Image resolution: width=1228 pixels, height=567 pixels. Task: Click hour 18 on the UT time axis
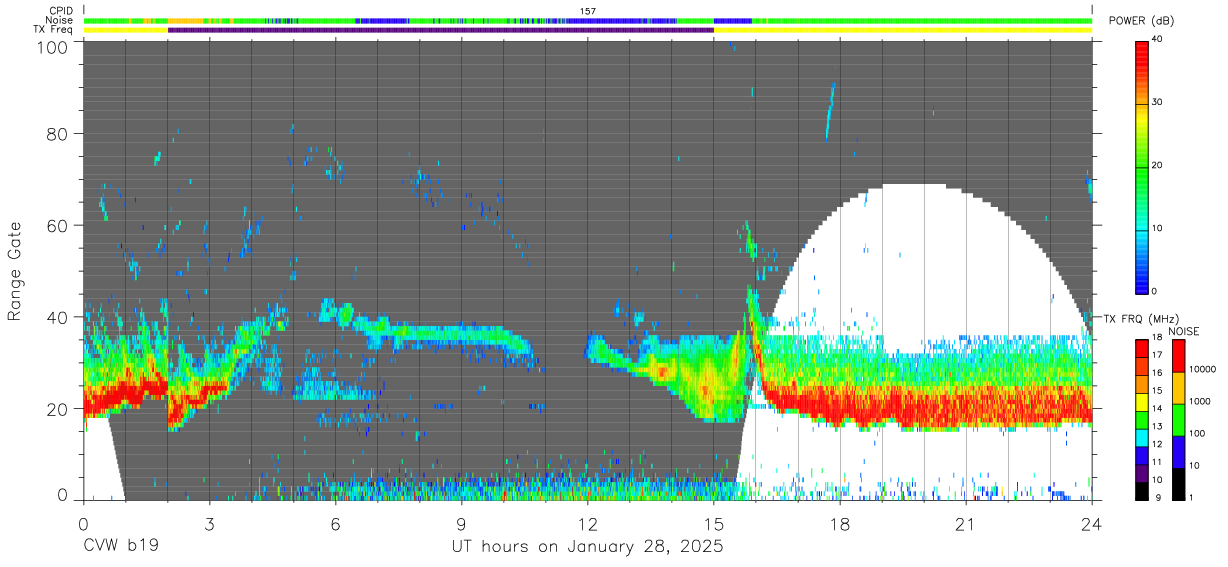[x=840, y=523]
